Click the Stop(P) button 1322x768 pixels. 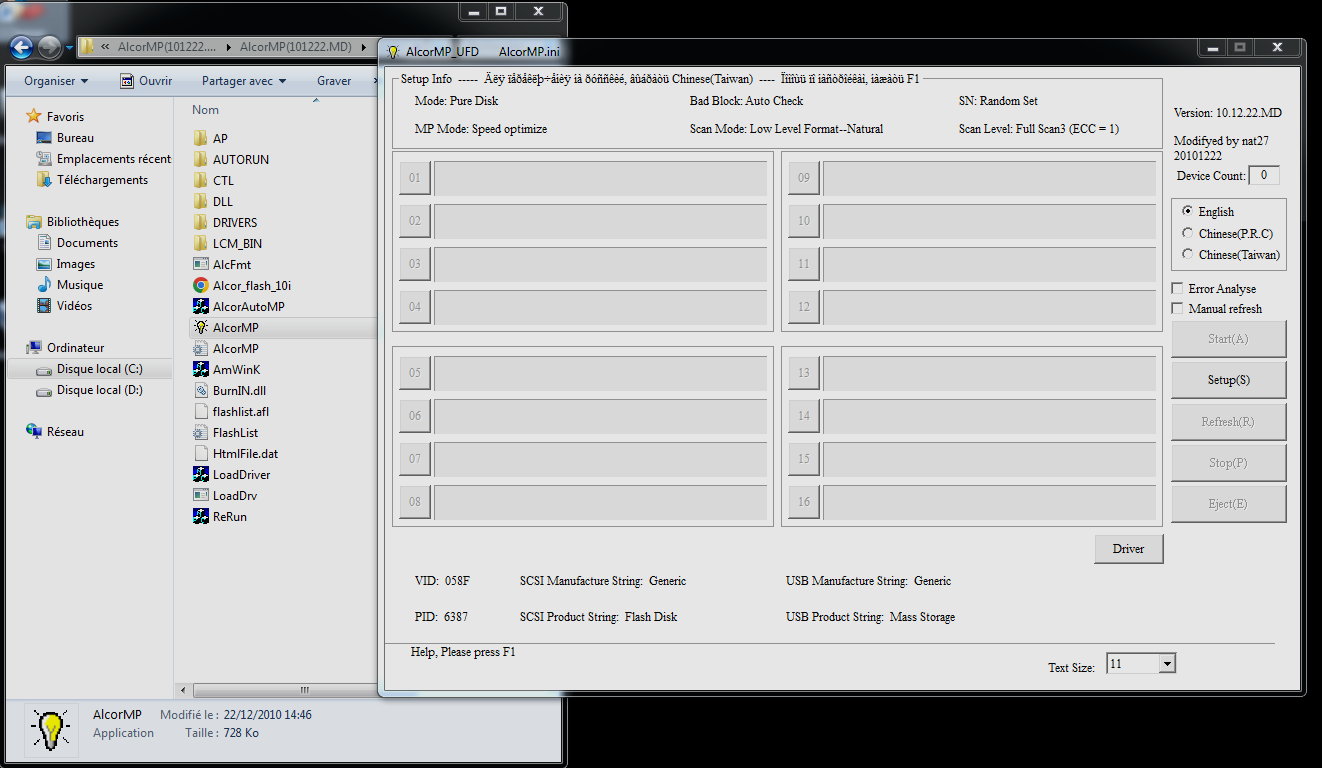coord(1228,463)
